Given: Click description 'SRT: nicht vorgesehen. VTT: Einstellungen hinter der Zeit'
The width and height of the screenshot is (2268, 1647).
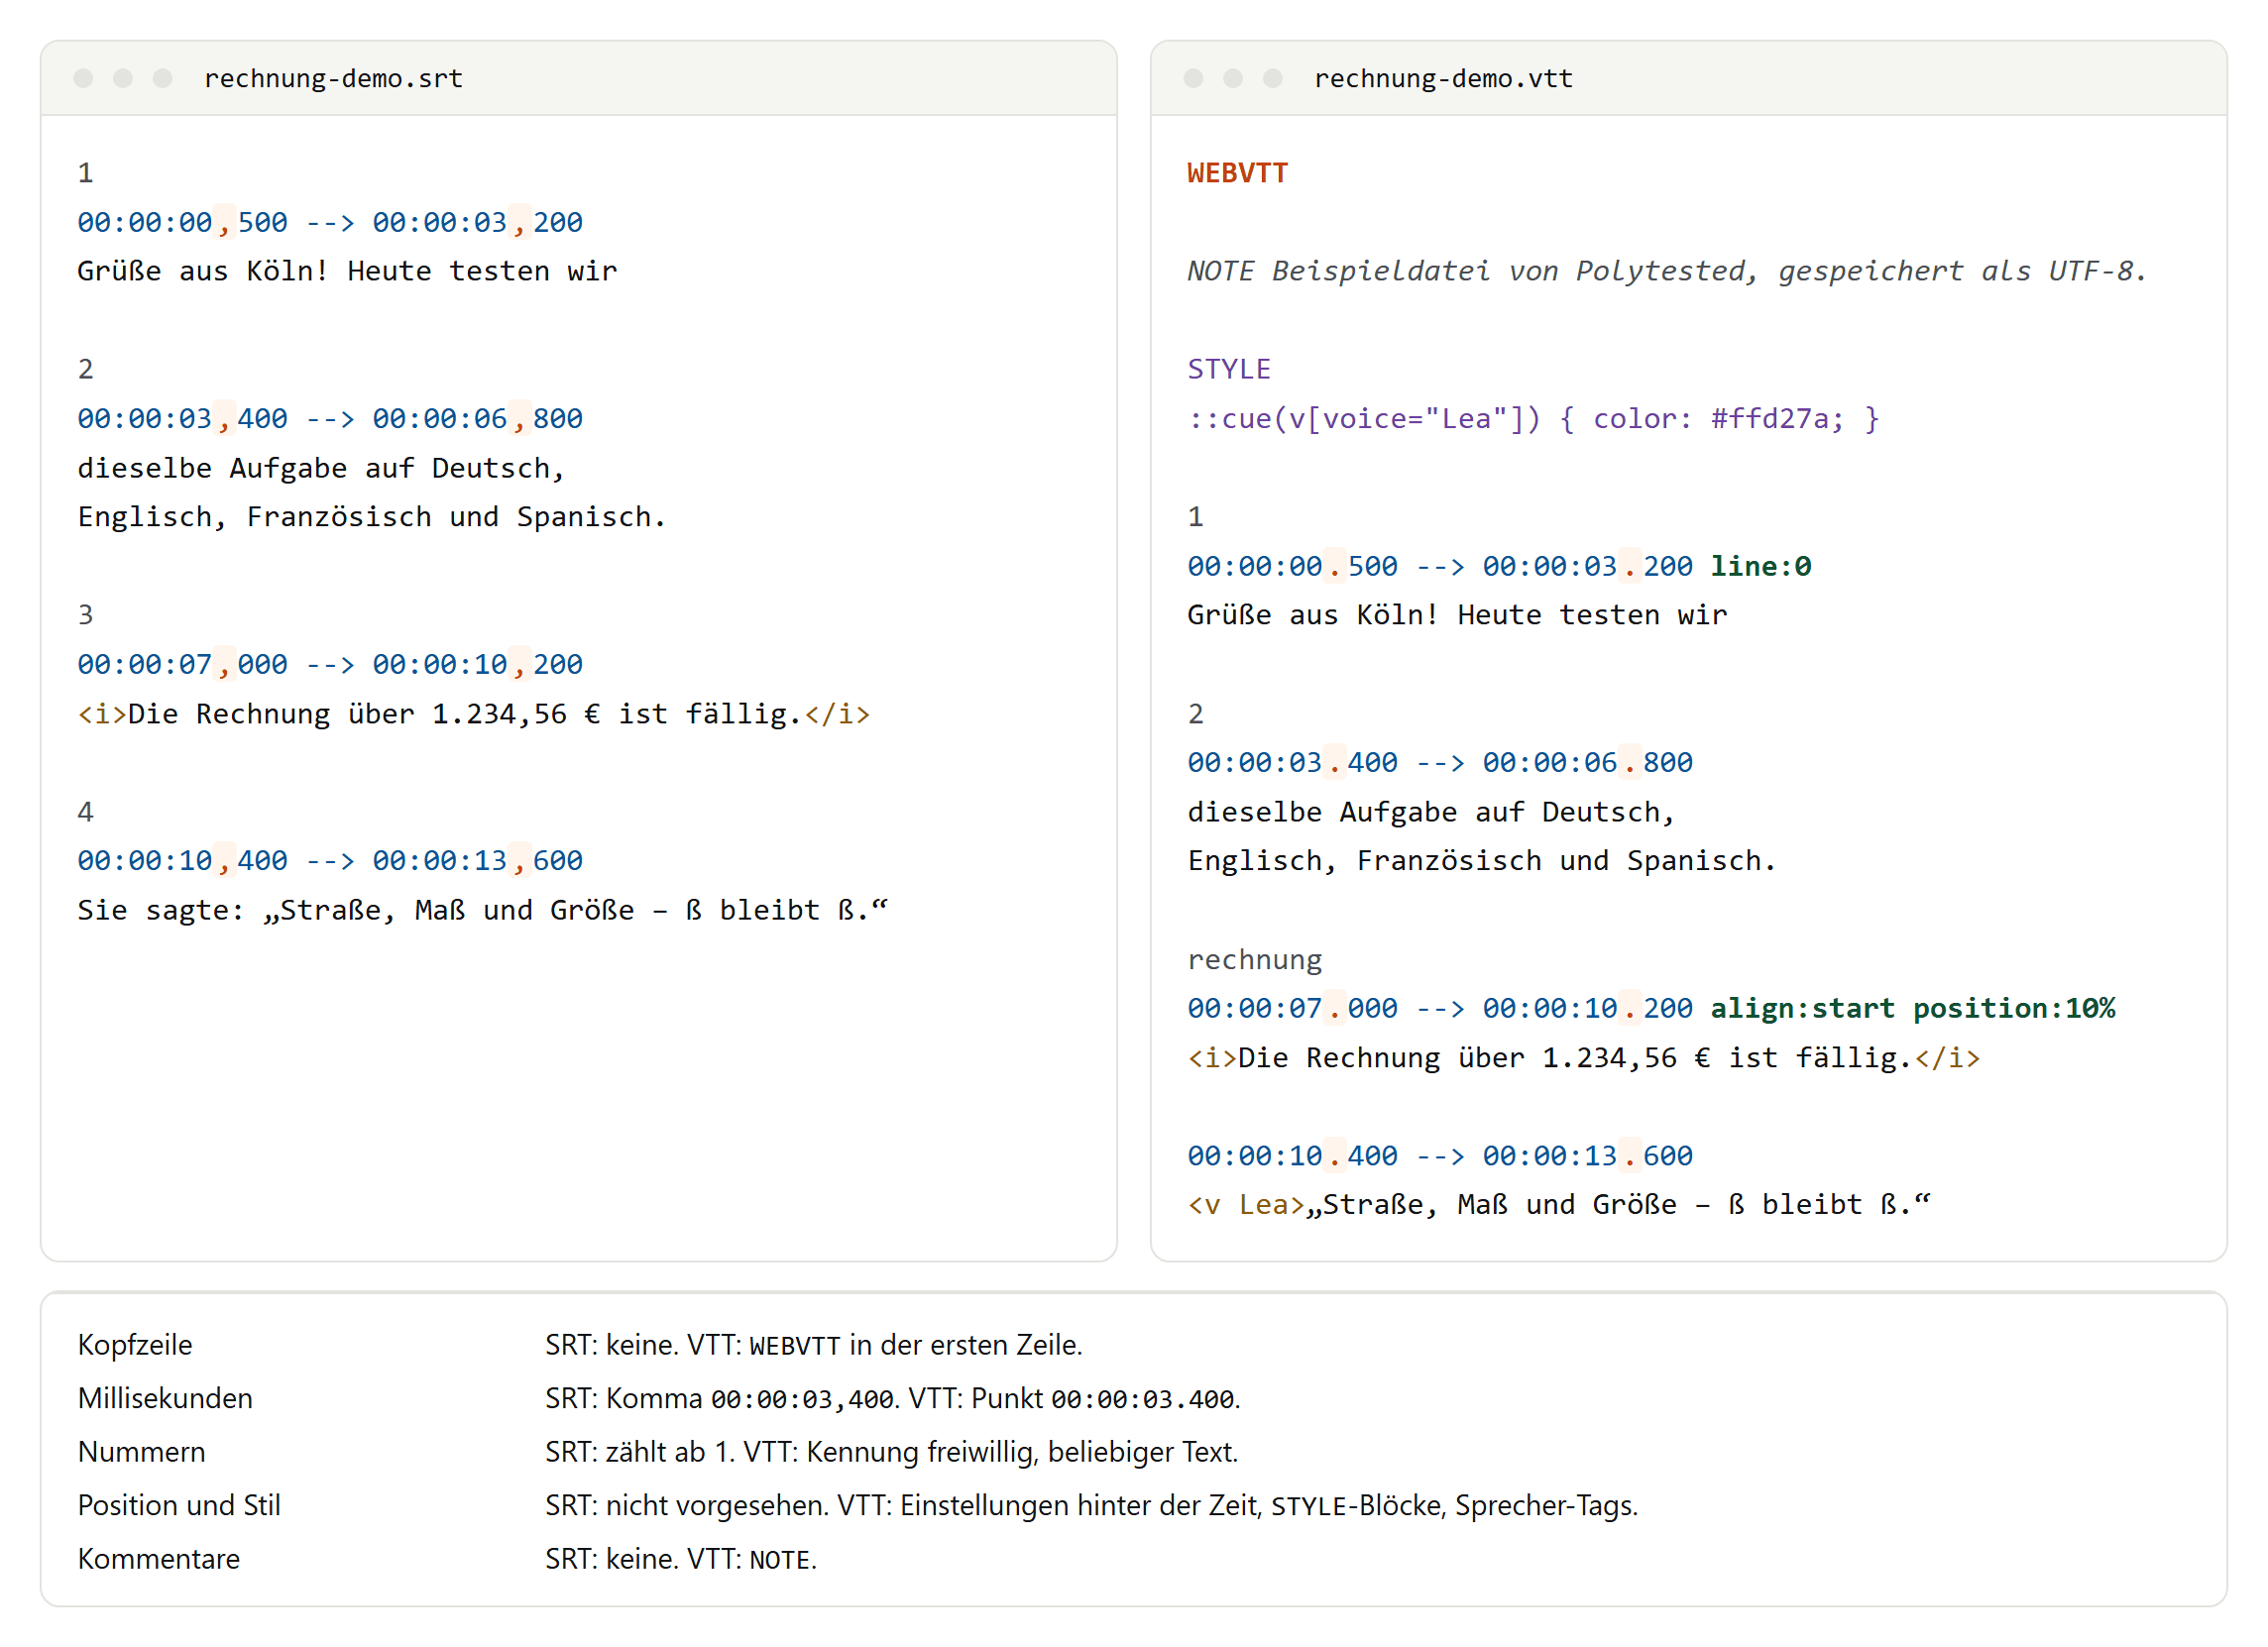Looking at the screenshot, I should click(1091, 1505).
